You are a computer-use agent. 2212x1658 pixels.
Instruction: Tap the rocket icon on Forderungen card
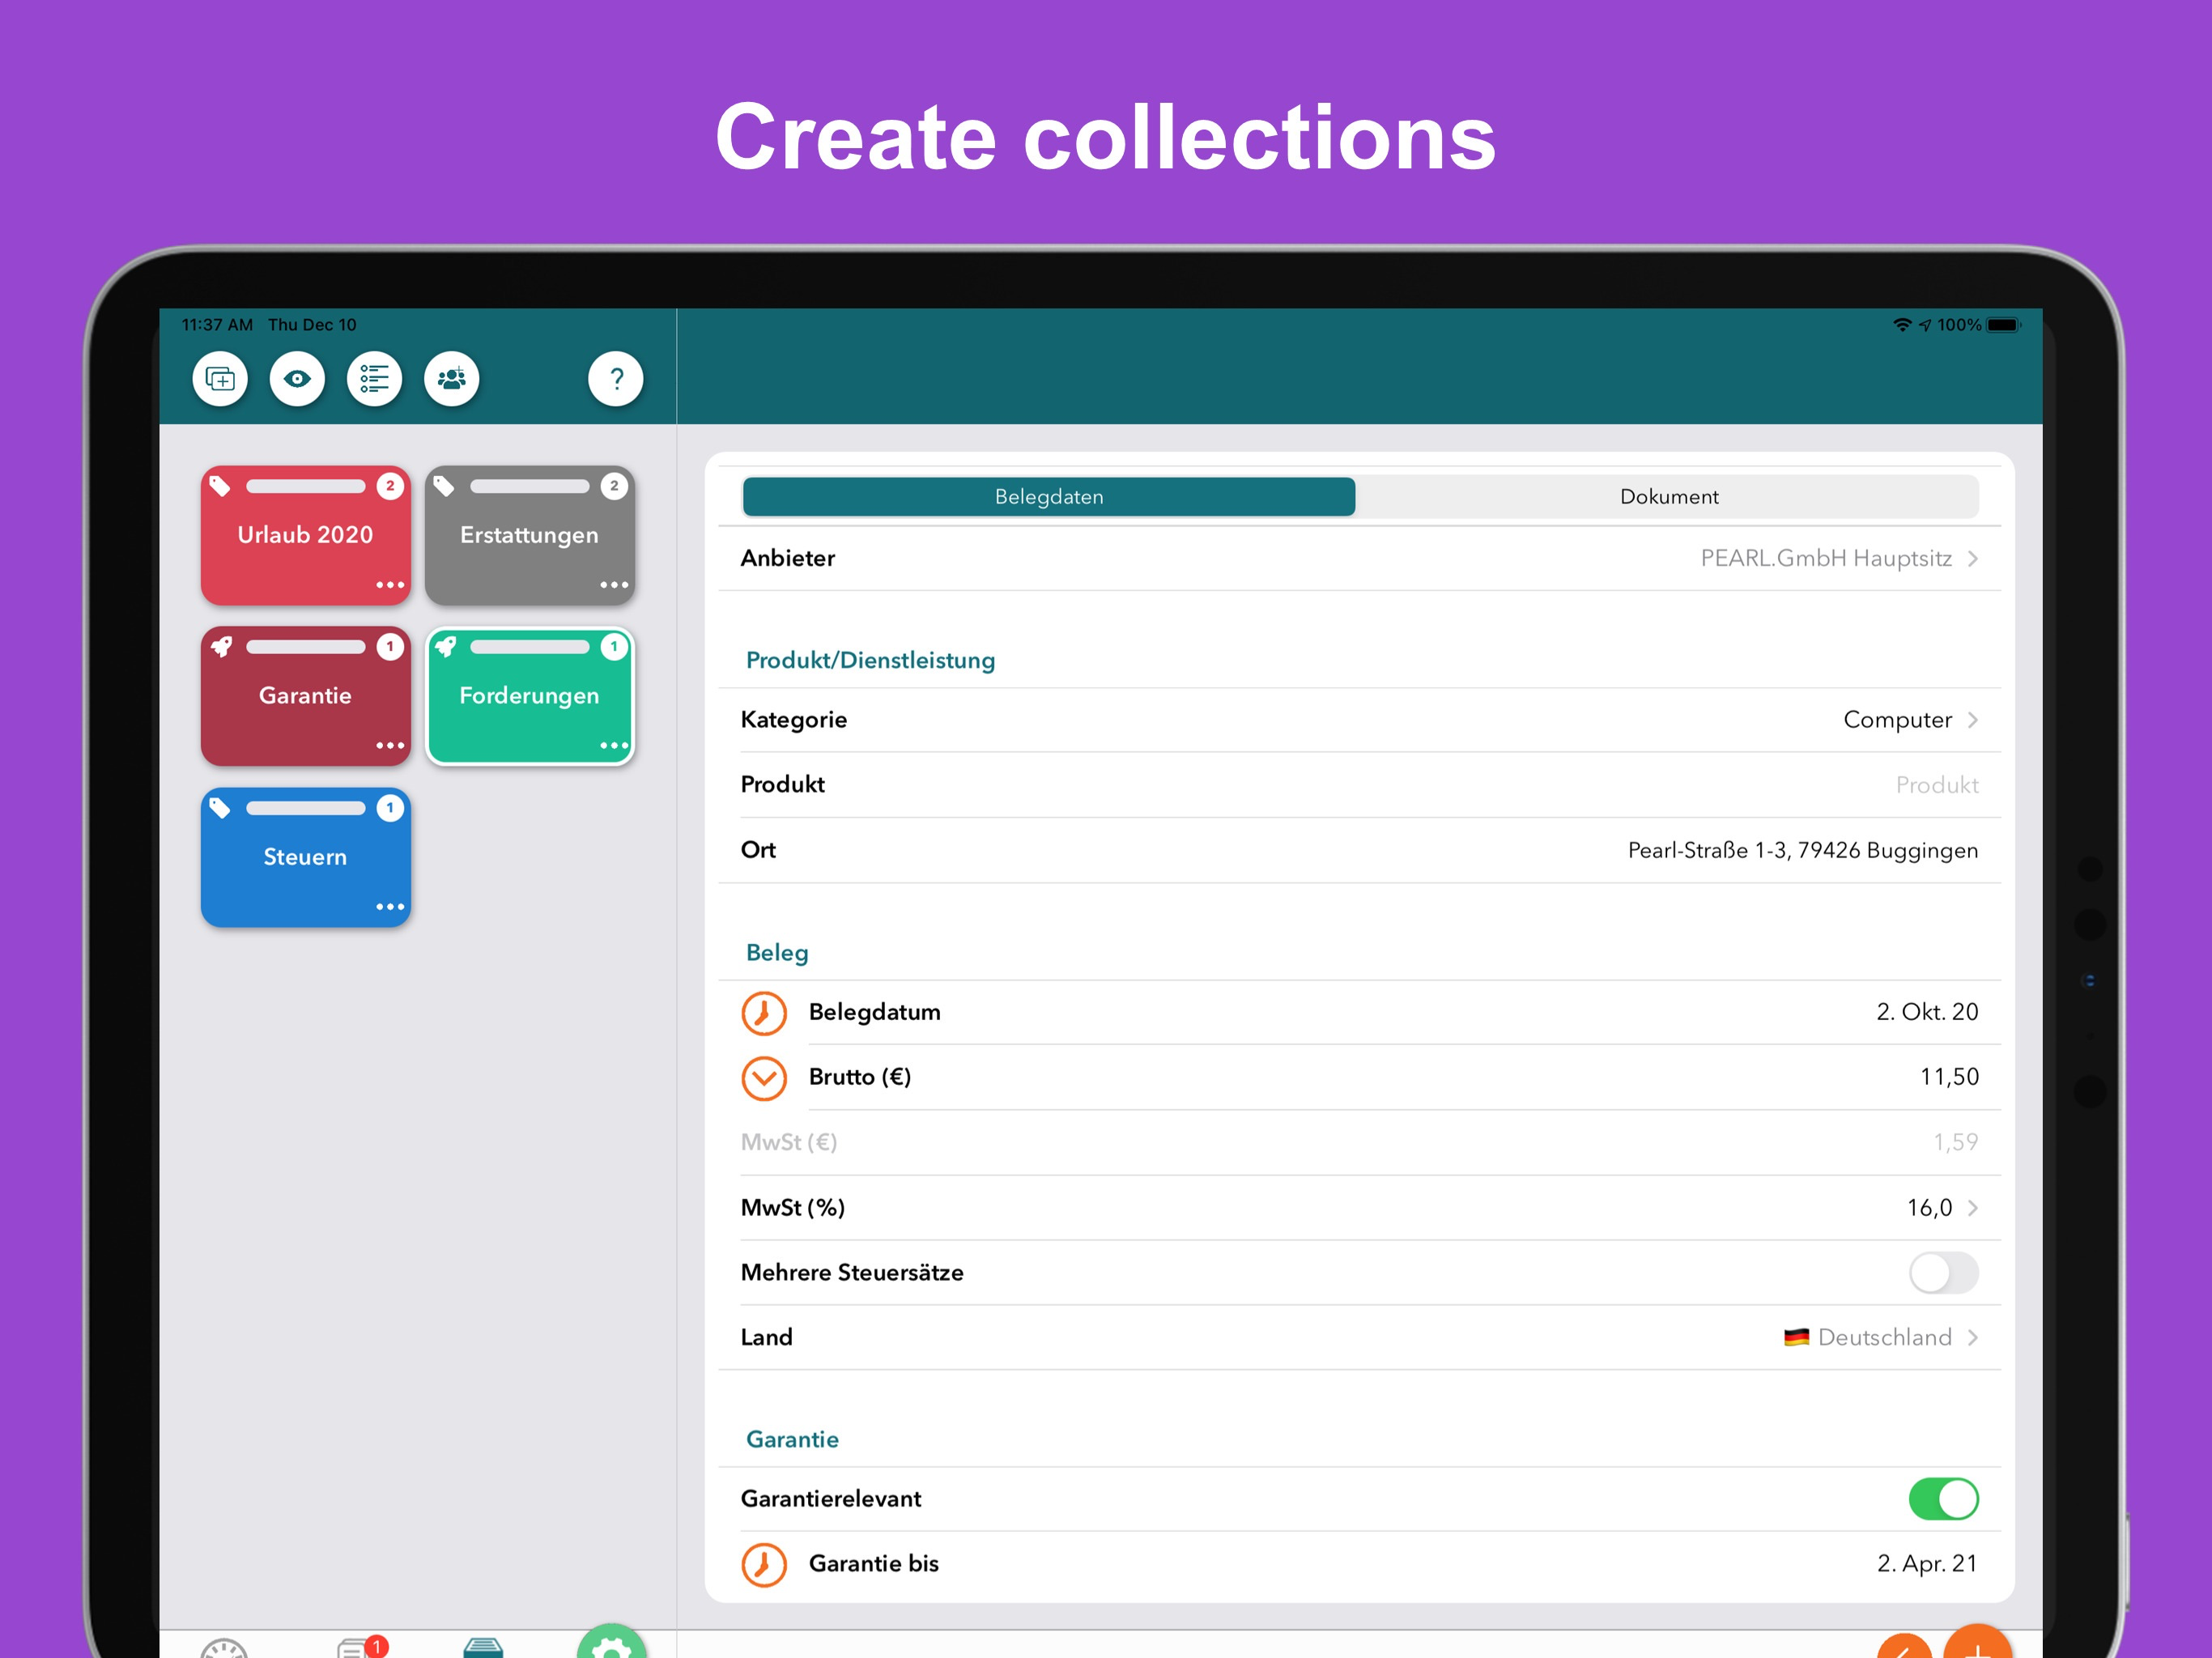[445, 647]
